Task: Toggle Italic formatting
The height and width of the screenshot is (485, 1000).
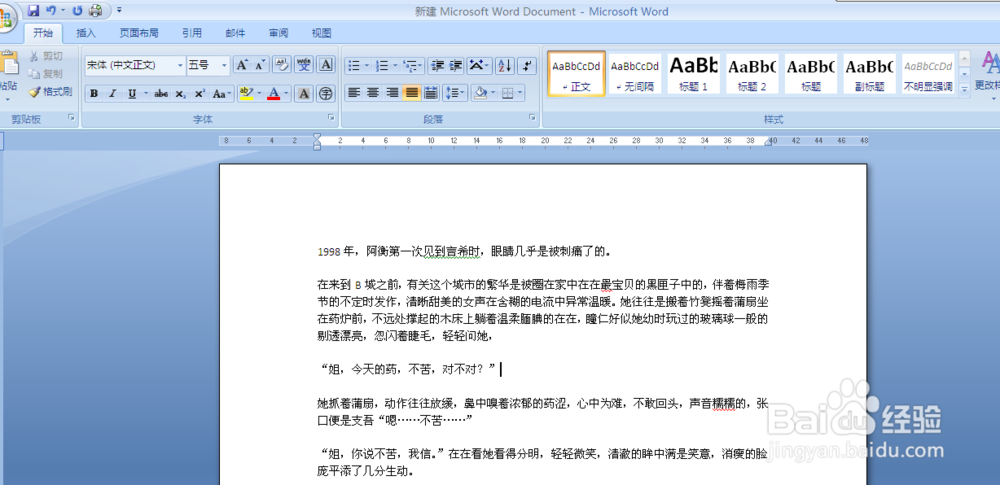Action: point(112,94)
